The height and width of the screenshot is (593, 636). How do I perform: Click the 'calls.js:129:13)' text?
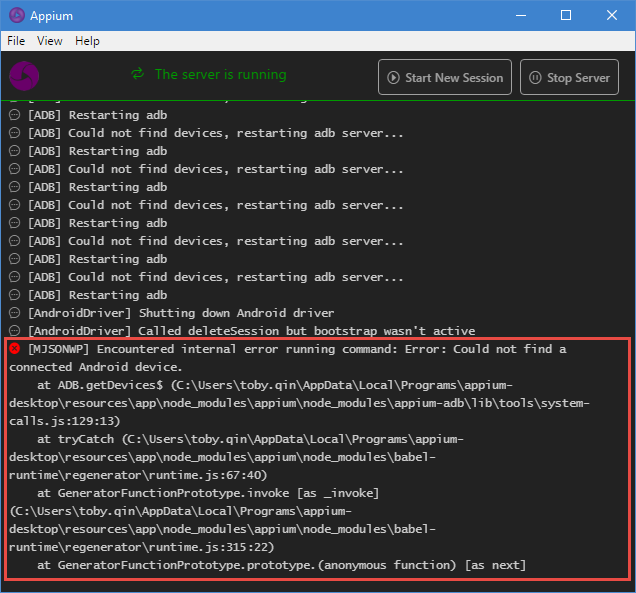coord(65,421)
